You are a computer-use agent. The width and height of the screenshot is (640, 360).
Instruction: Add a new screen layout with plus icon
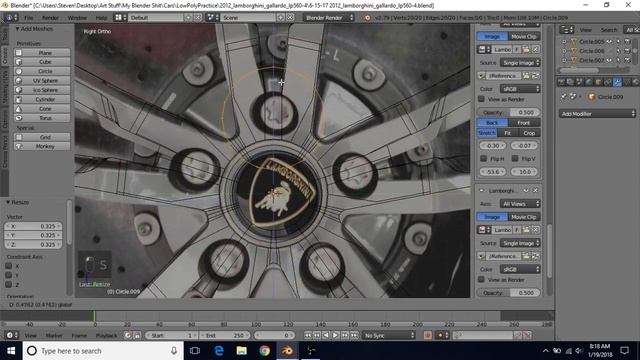click(x=188, y=18)
